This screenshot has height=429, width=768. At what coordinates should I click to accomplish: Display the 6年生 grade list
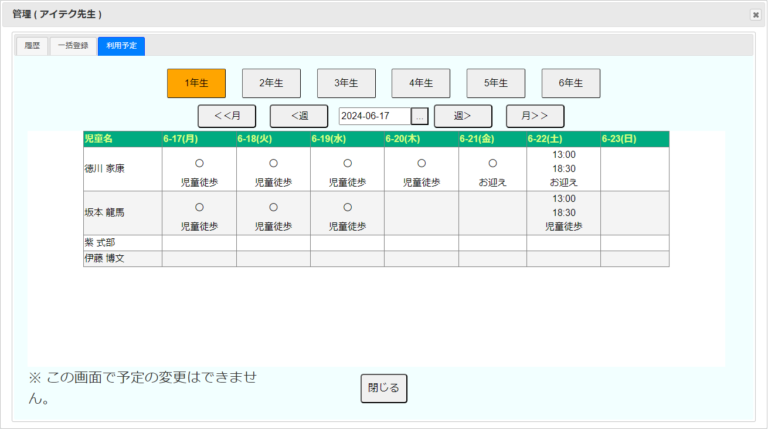[x=570, y=83]
